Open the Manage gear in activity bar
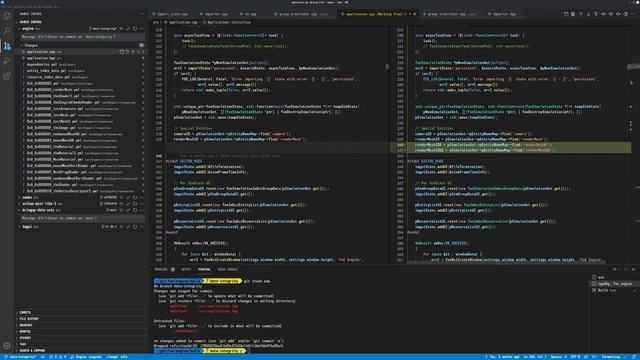Image resolution: width=640 pixels, height=360 pixels. click(x=7, y=346)
